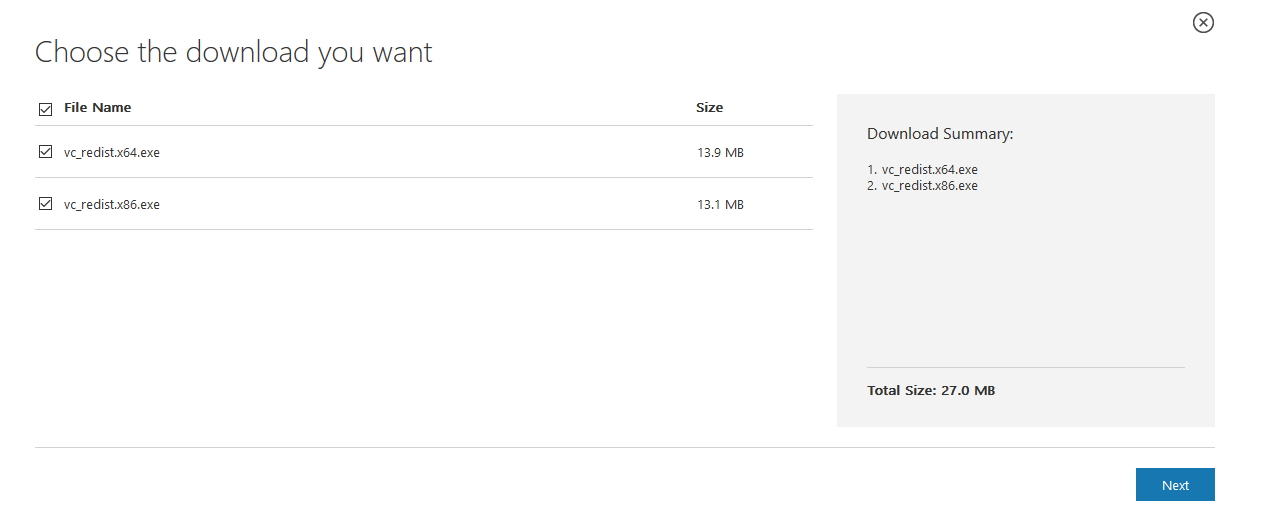Click empty gray area of the summary panel
The height and width of the screenshot is (511, 1268).
(x=1025, y=280)
